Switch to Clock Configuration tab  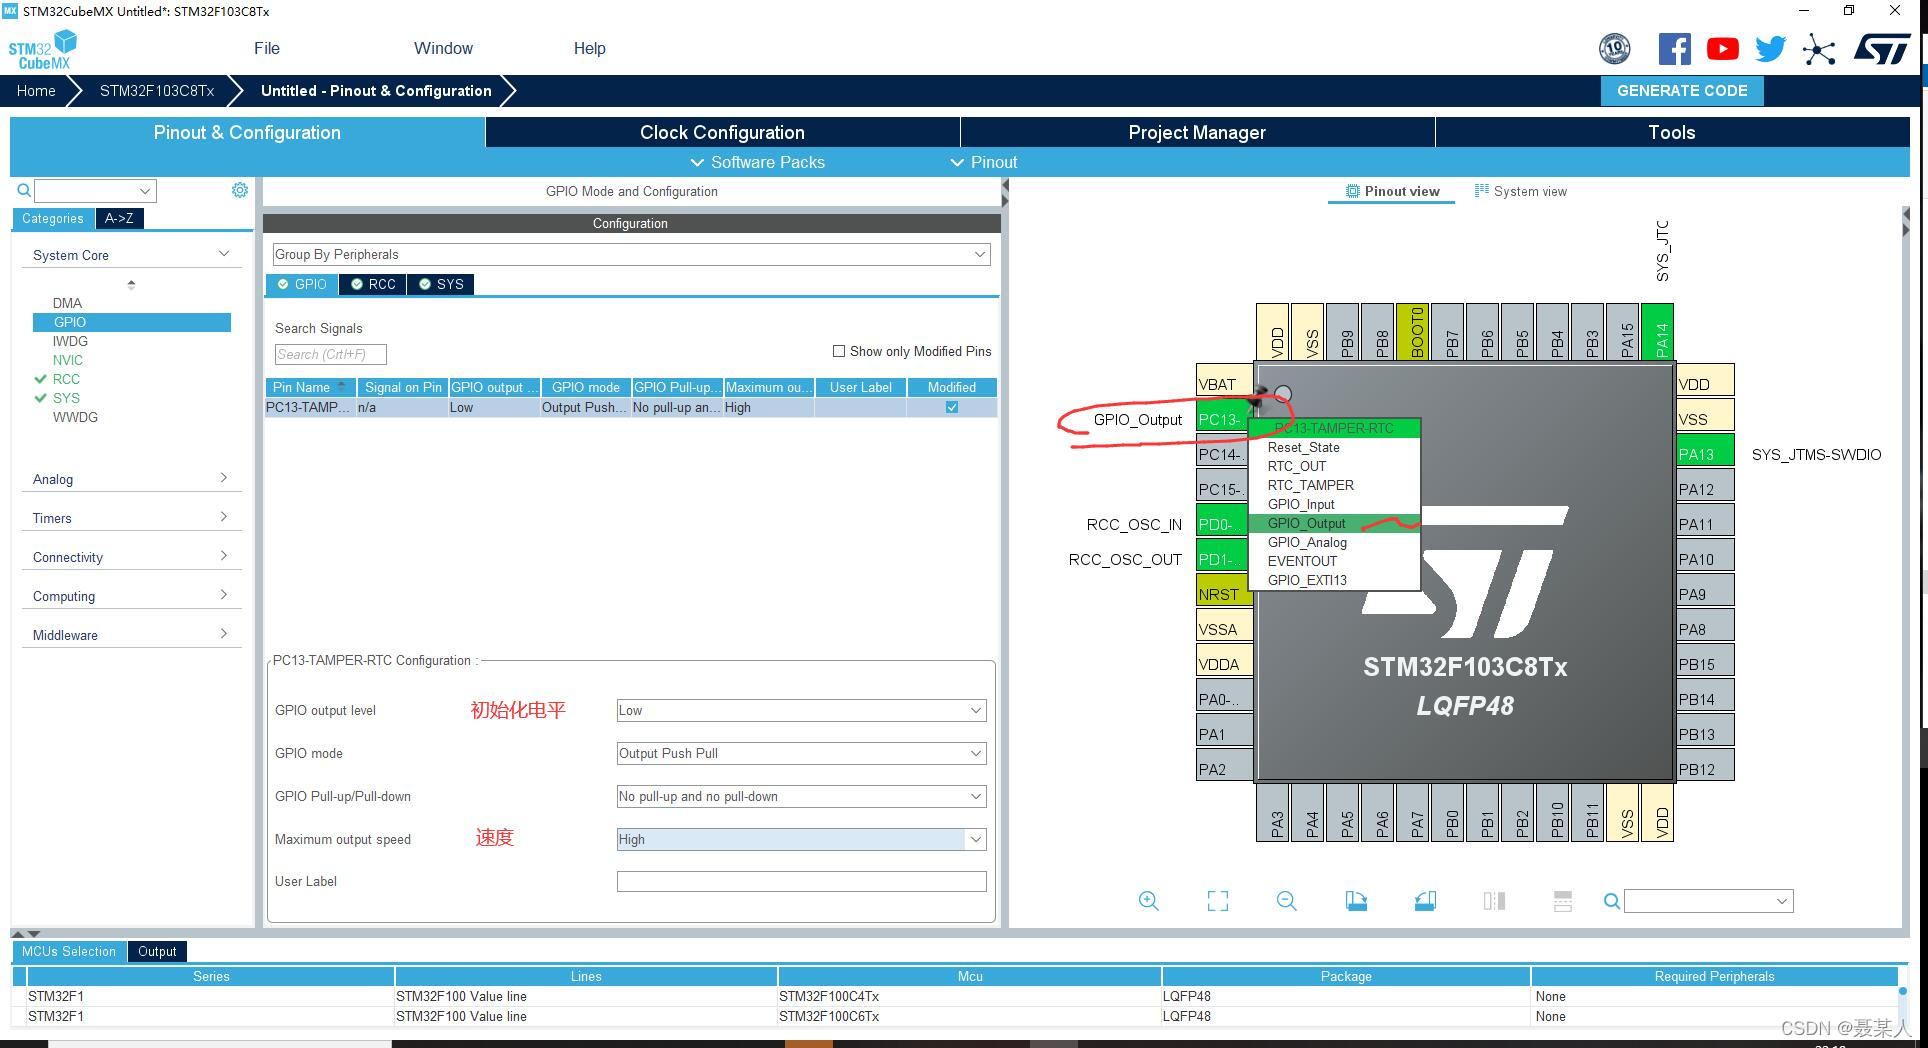[722, 132]
